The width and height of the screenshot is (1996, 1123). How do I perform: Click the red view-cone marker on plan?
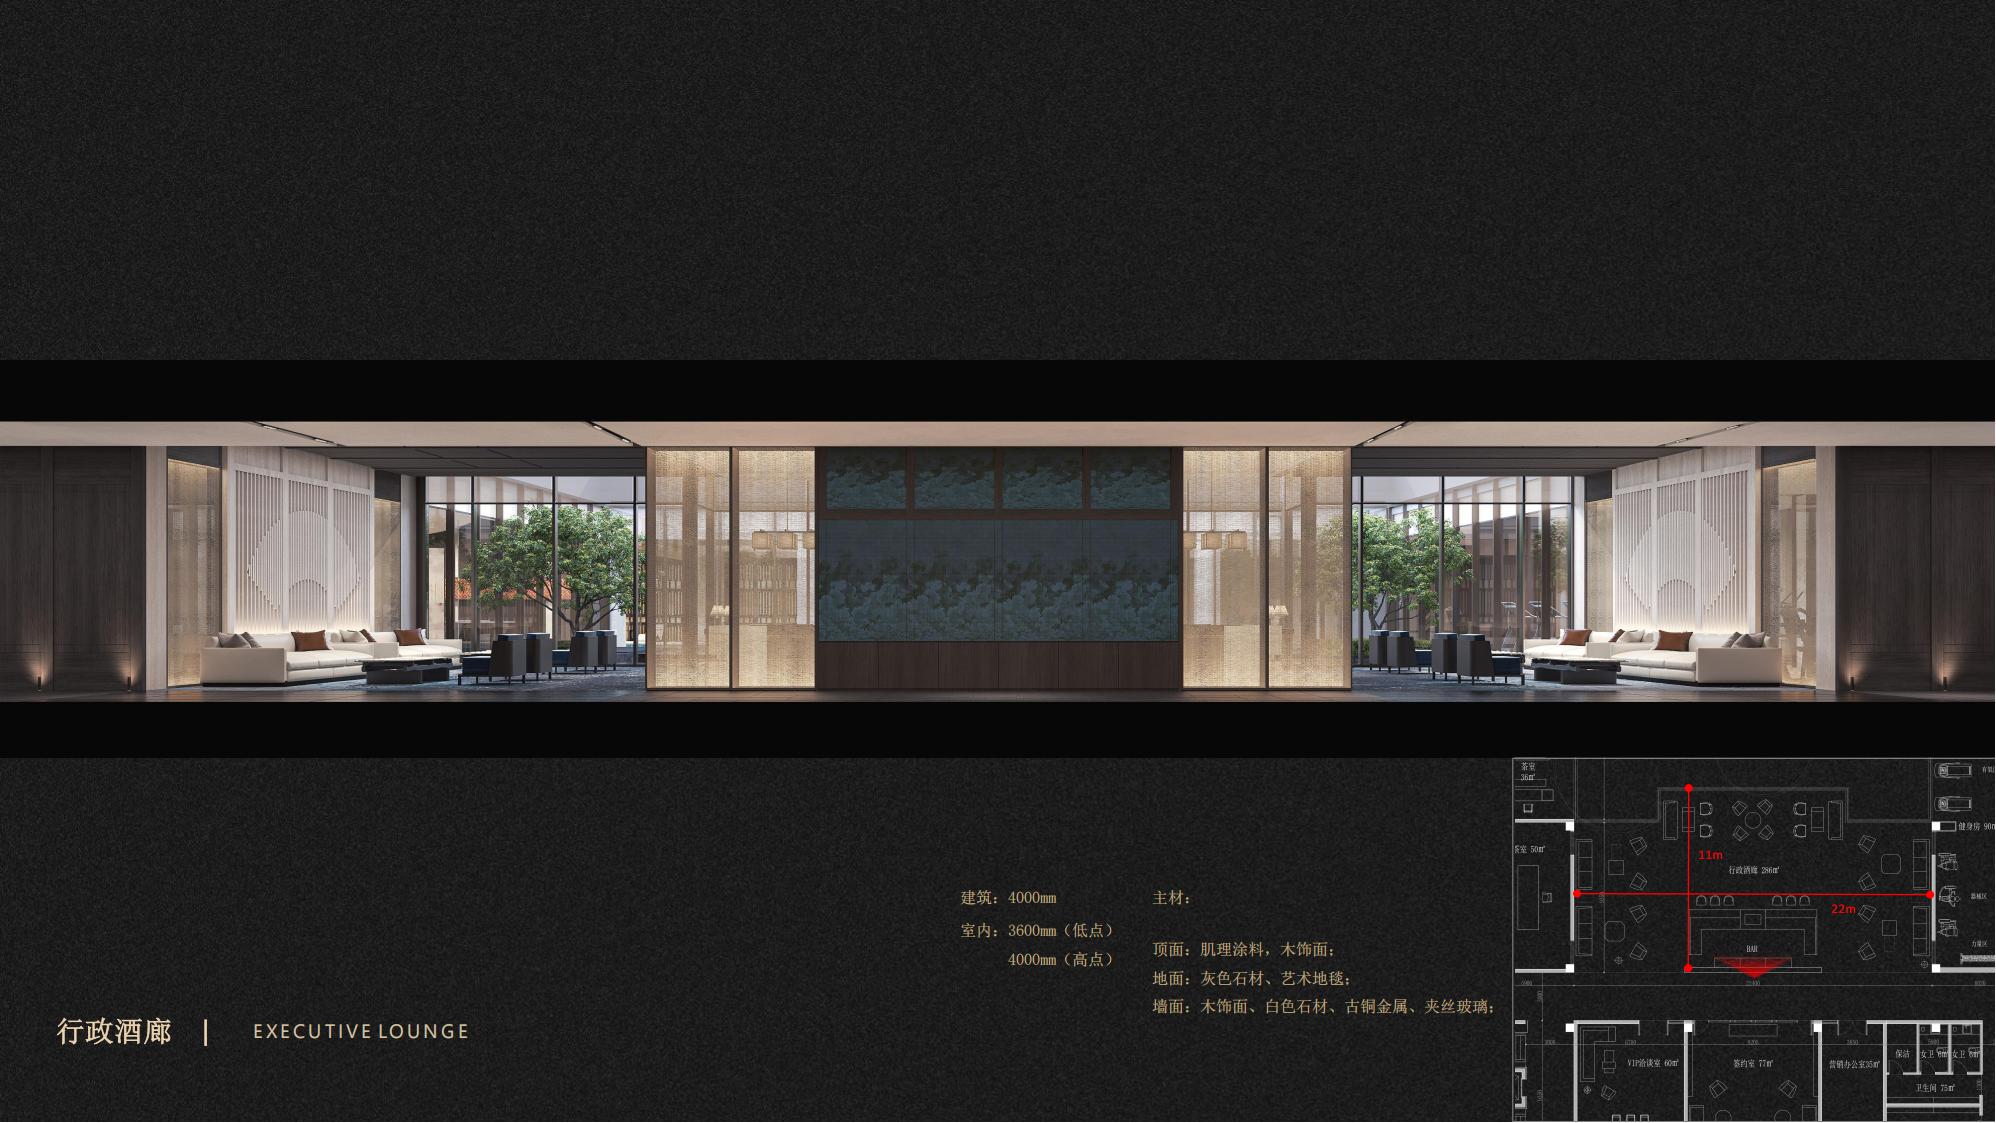pos(1751,967)
